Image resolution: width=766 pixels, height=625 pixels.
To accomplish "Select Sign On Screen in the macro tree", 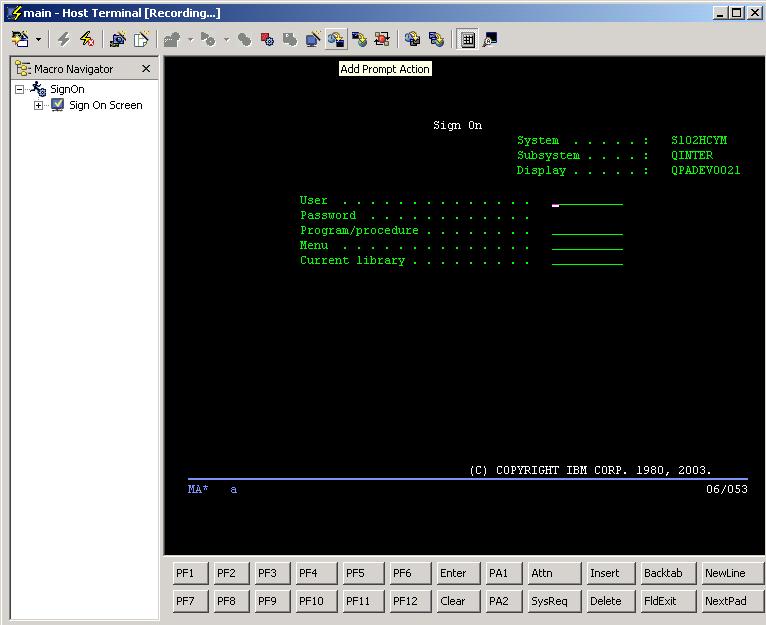I will pos(106,105).
